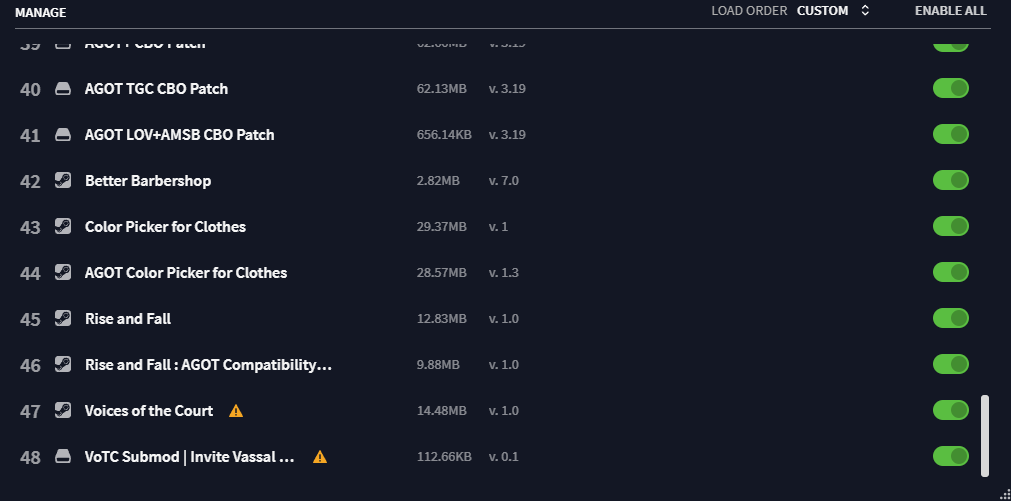1011x501 pixels.
Task: Click the local drive icon for VoTC Submod
Action: [63, 457]
